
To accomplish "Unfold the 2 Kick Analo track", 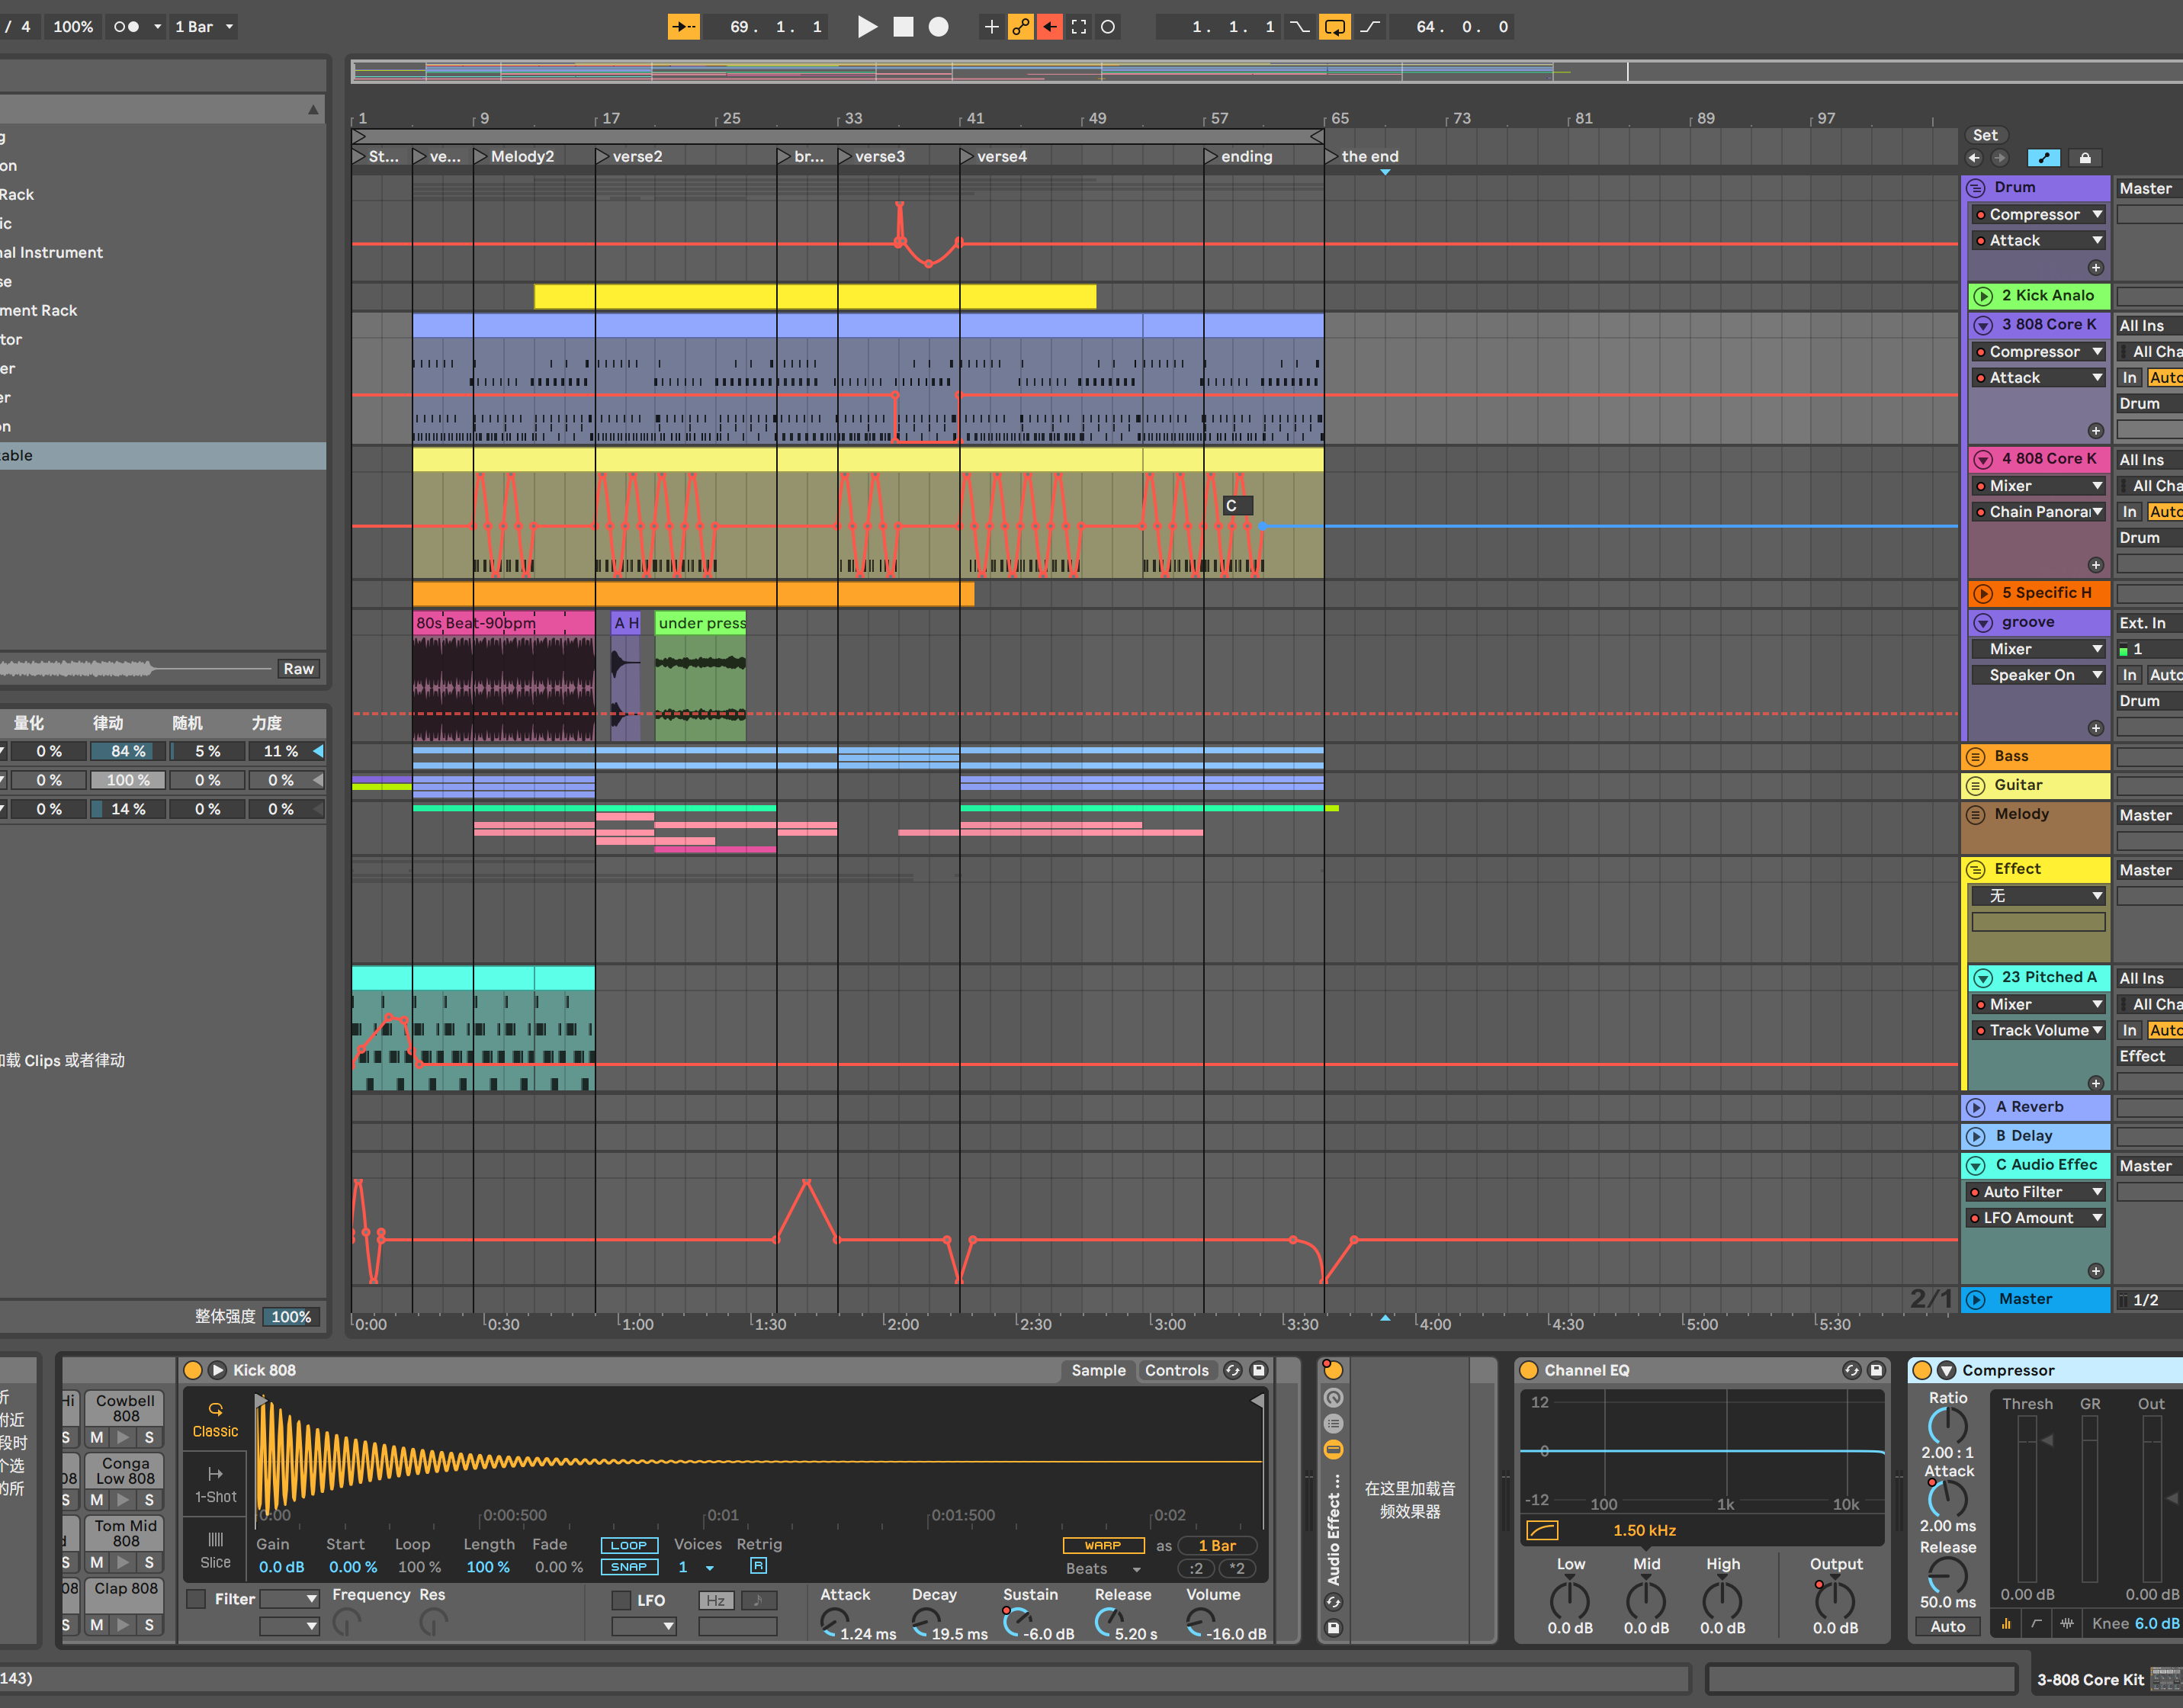I will (x=1982, y=296).
